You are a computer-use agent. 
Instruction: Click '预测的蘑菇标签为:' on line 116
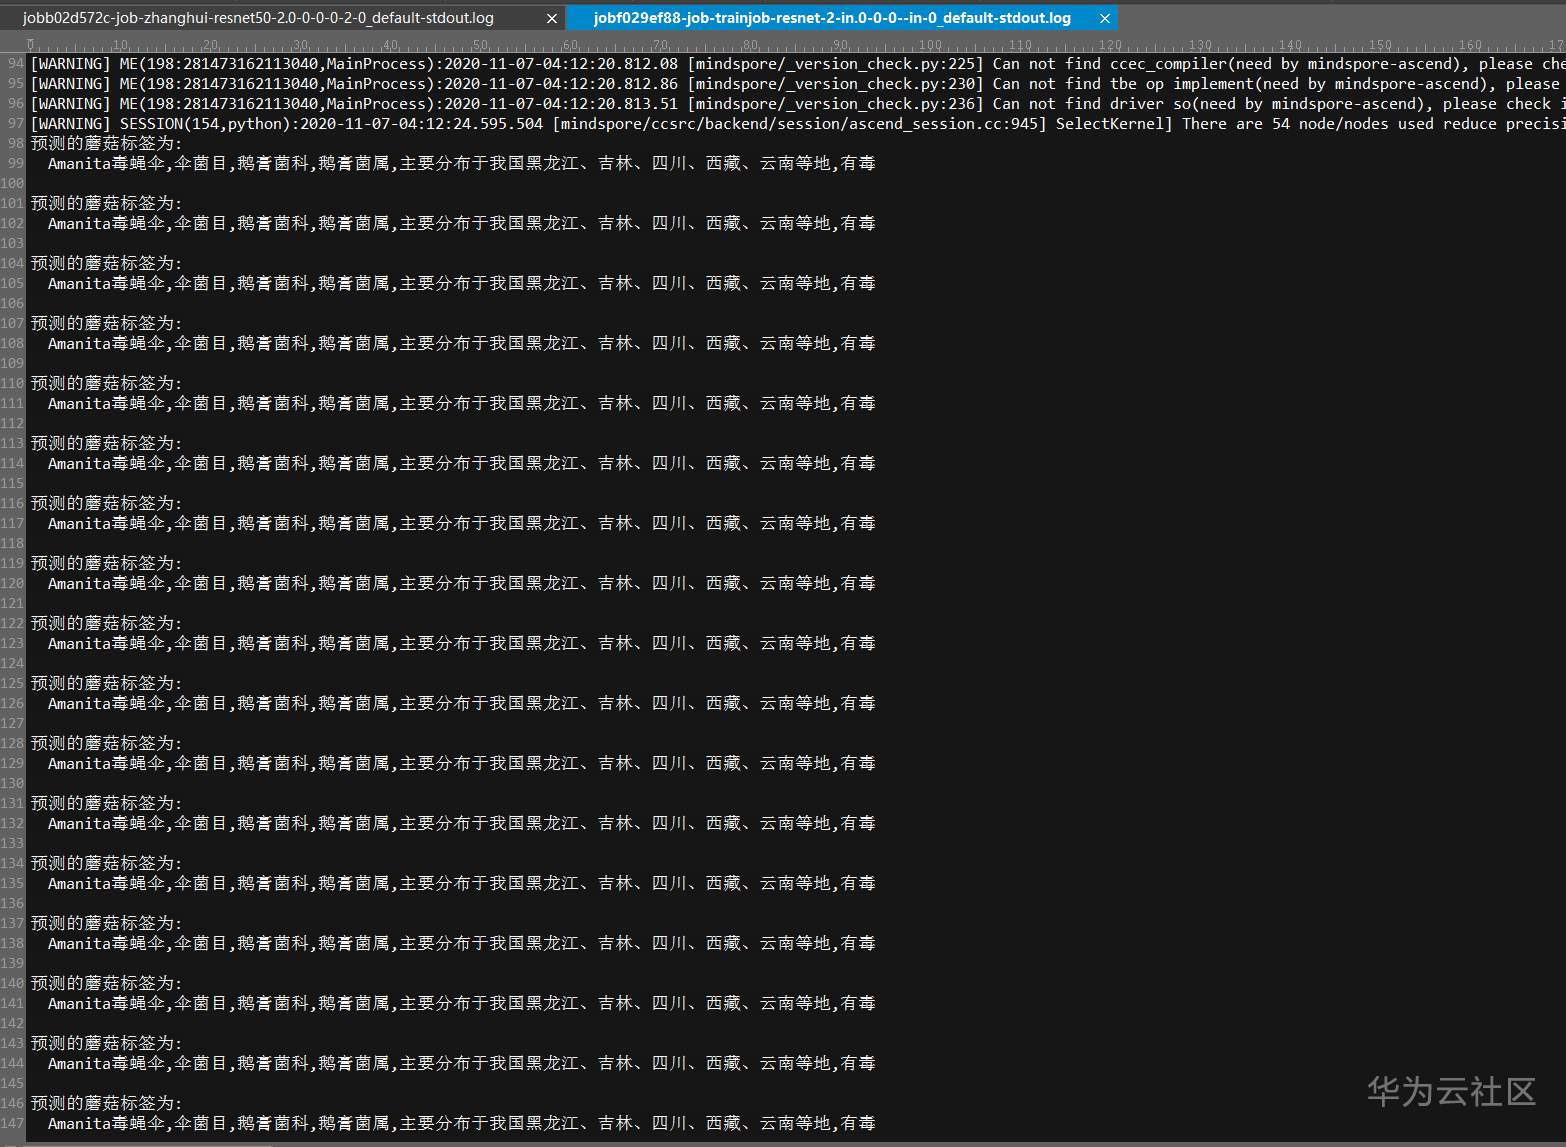[107, 504]
